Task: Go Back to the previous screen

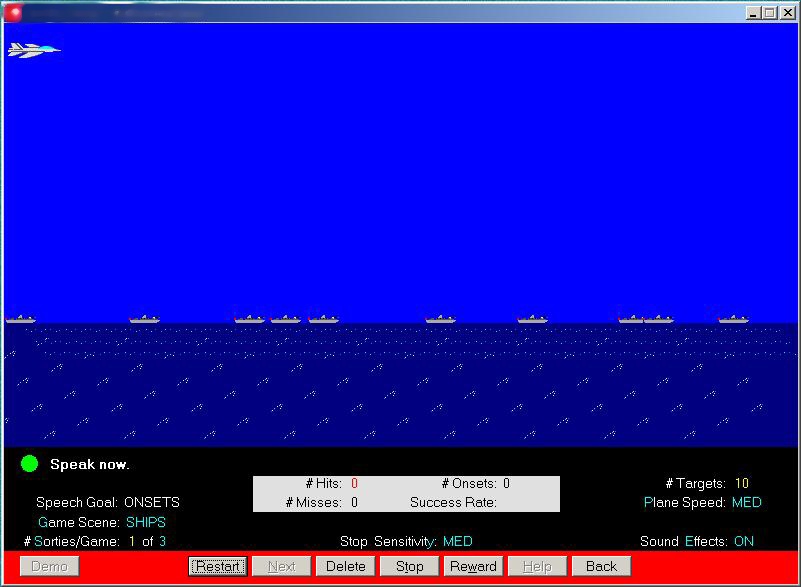Action: [601, 566]
